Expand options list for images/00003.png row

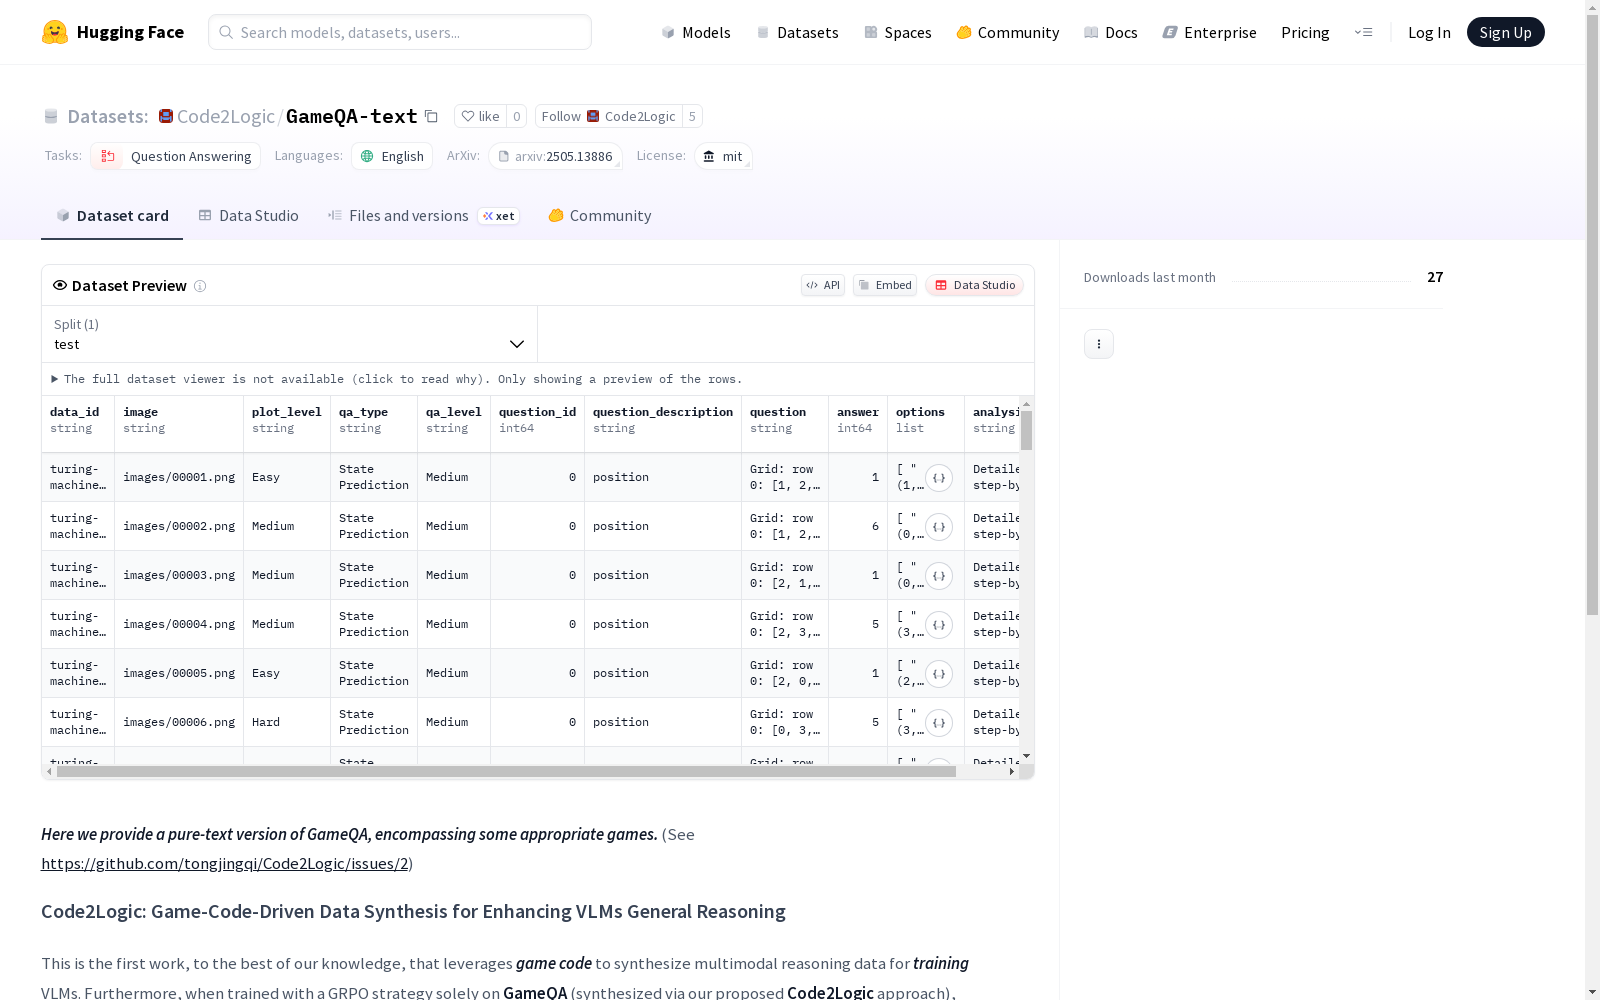pos(938,576)
